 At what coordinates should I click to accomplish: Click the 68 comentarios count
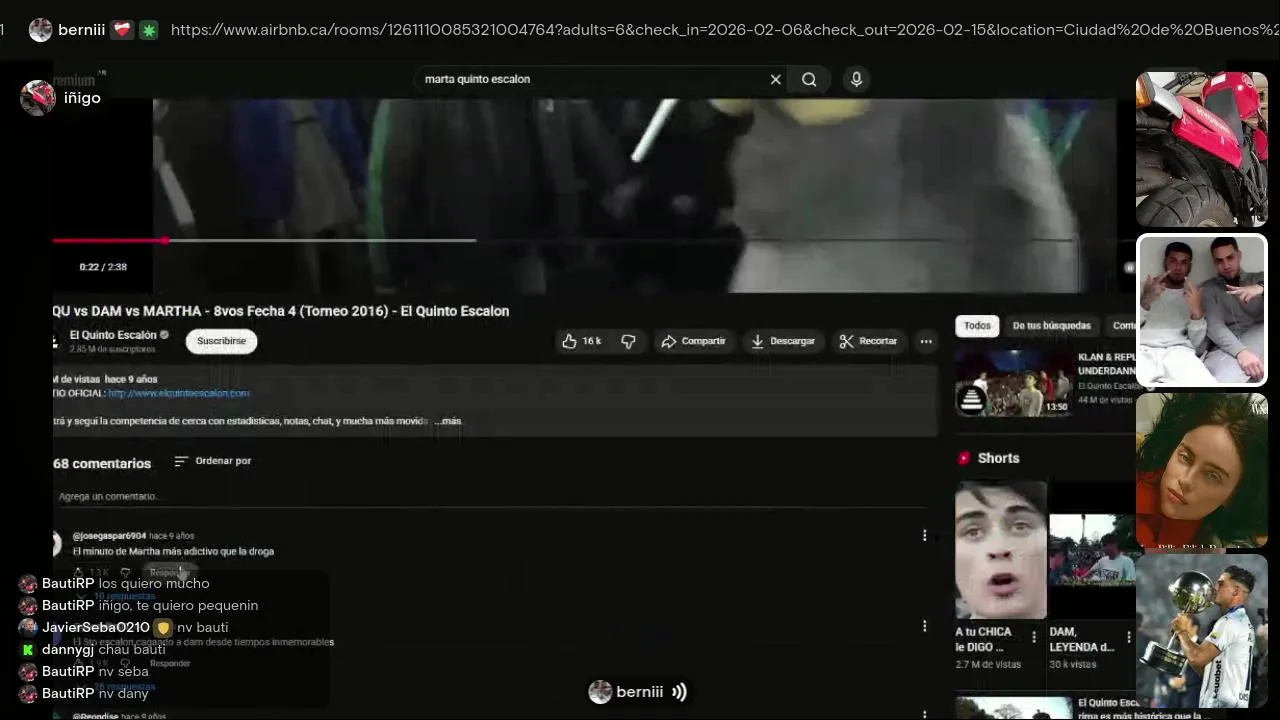click(102, 464)
